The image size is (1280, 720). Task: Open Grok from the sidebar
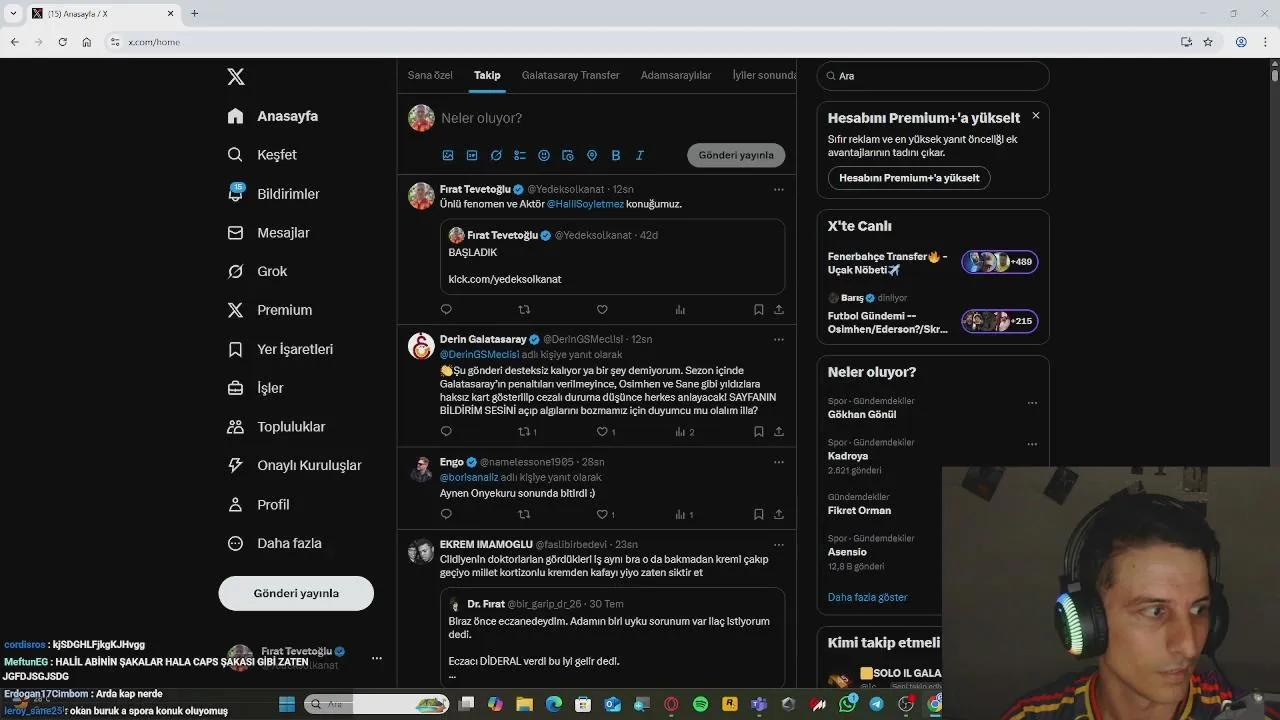pyautogui.click(x=258, y=271)
